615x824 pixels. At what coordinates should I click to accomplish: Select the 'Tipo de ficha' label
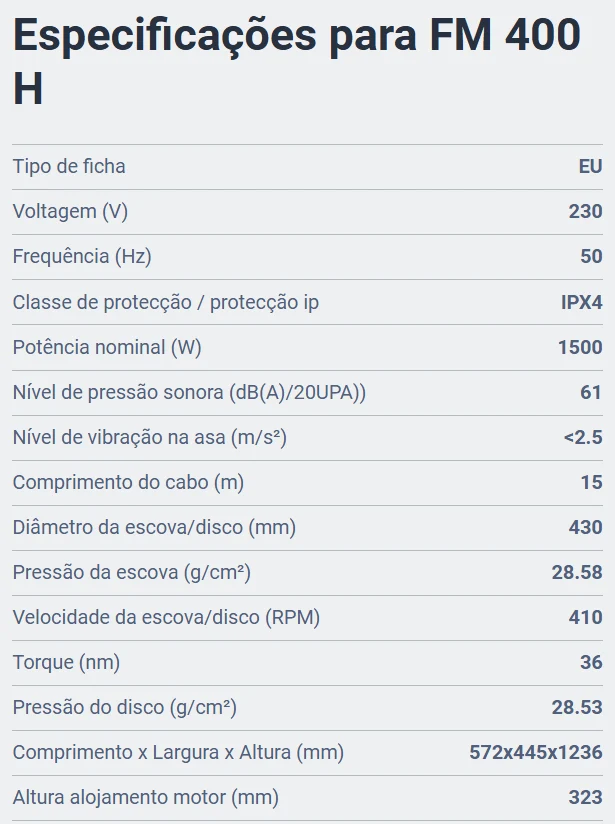click(x=69, y=167)
